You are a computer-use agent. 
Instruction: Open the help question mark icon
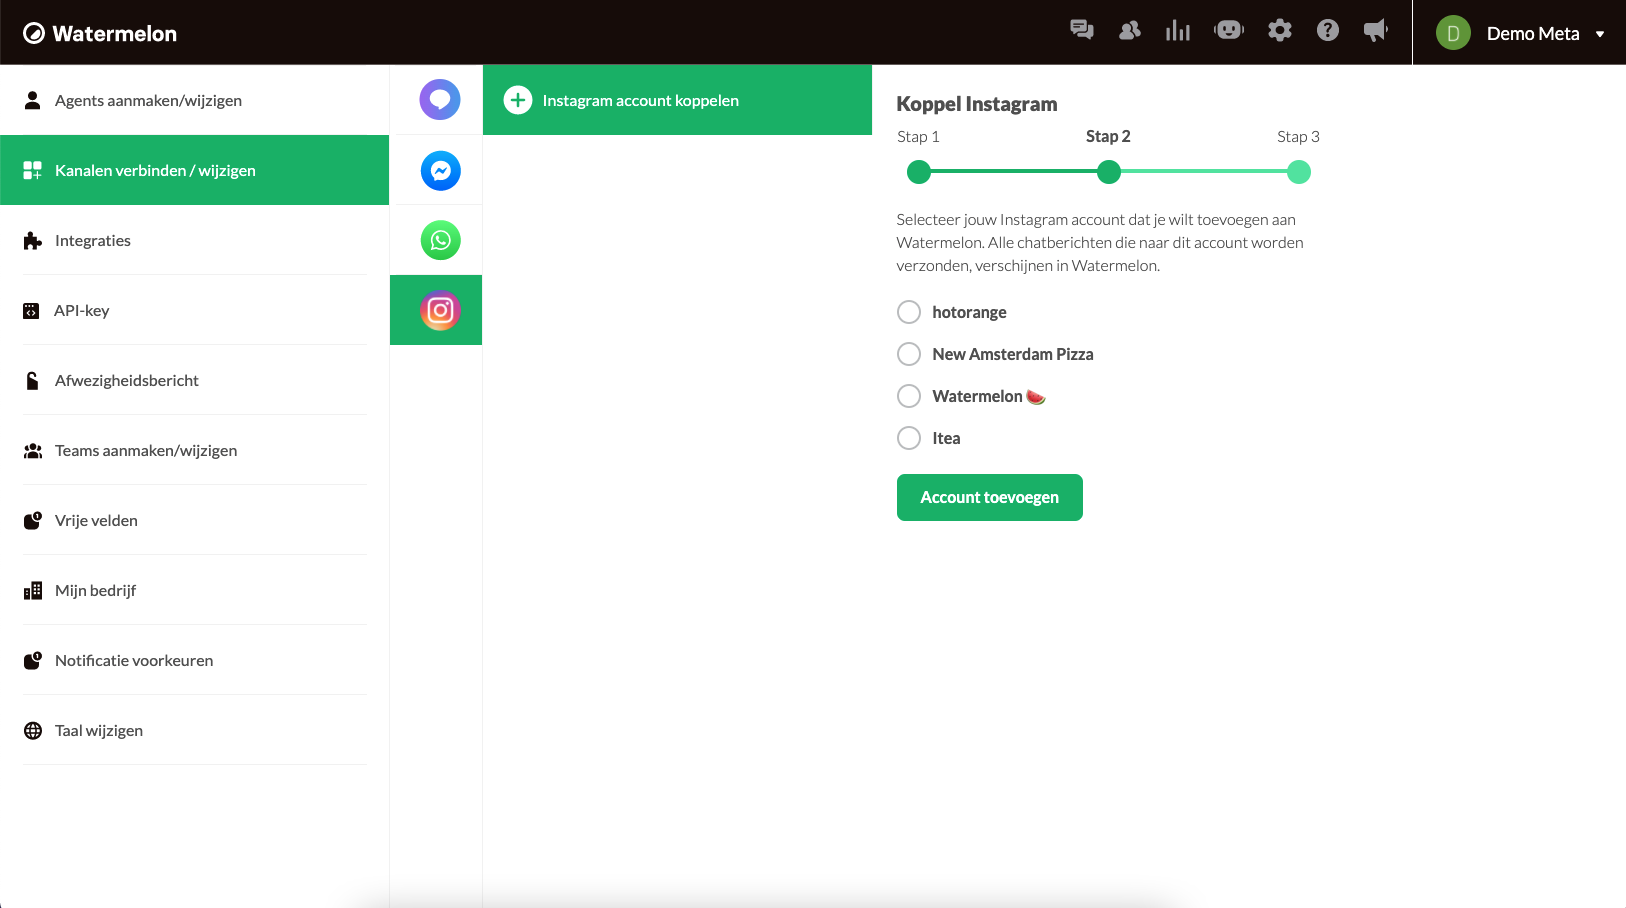[1328, 30]
